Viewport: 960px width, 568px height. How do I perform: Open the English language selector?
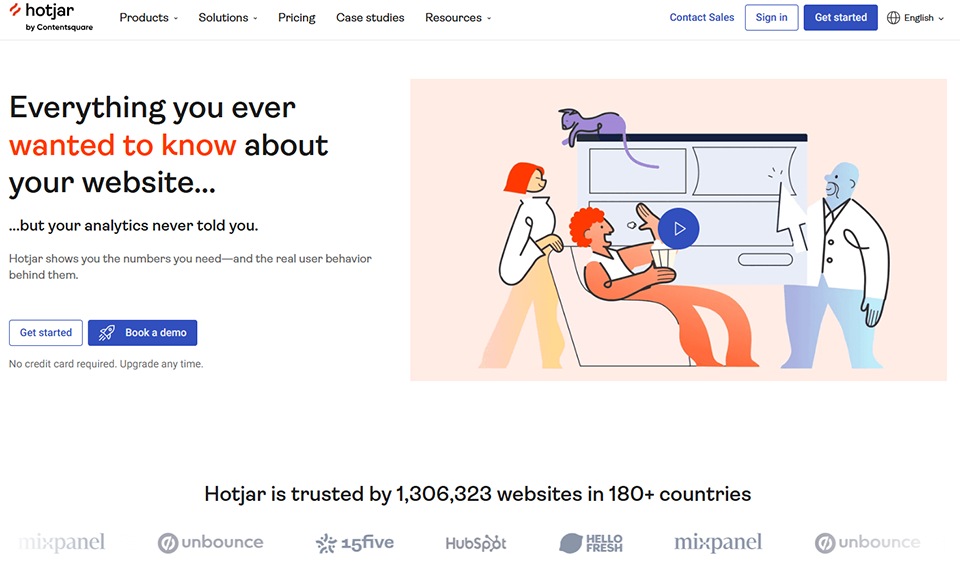pyautogui.click(x=916, y=18)
